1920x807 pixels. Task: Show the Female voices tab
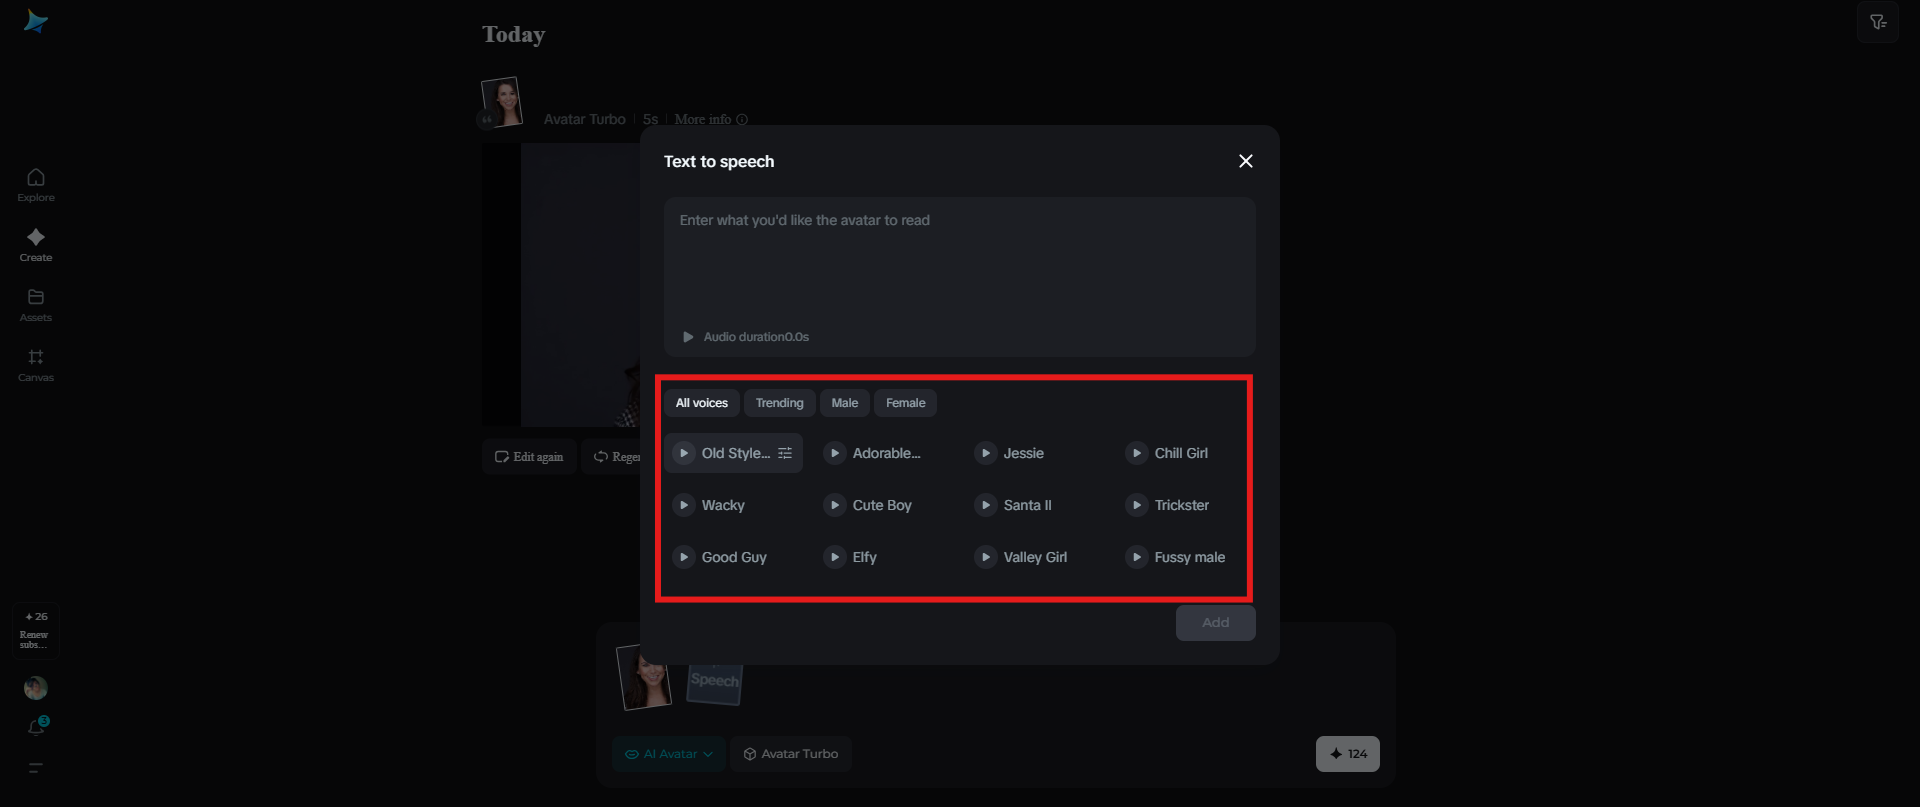[905, 403]
